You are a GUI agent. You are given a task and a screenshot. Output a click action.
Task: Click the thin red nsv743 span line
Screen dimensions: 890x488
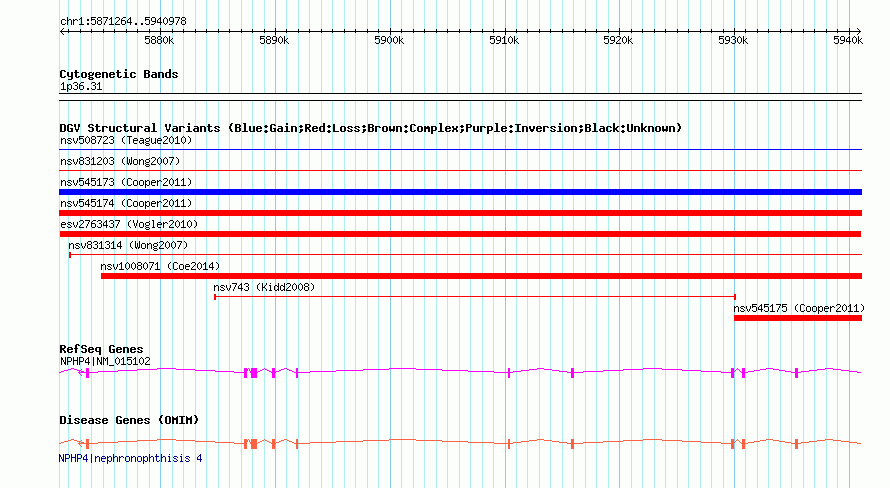pos(475,297)
